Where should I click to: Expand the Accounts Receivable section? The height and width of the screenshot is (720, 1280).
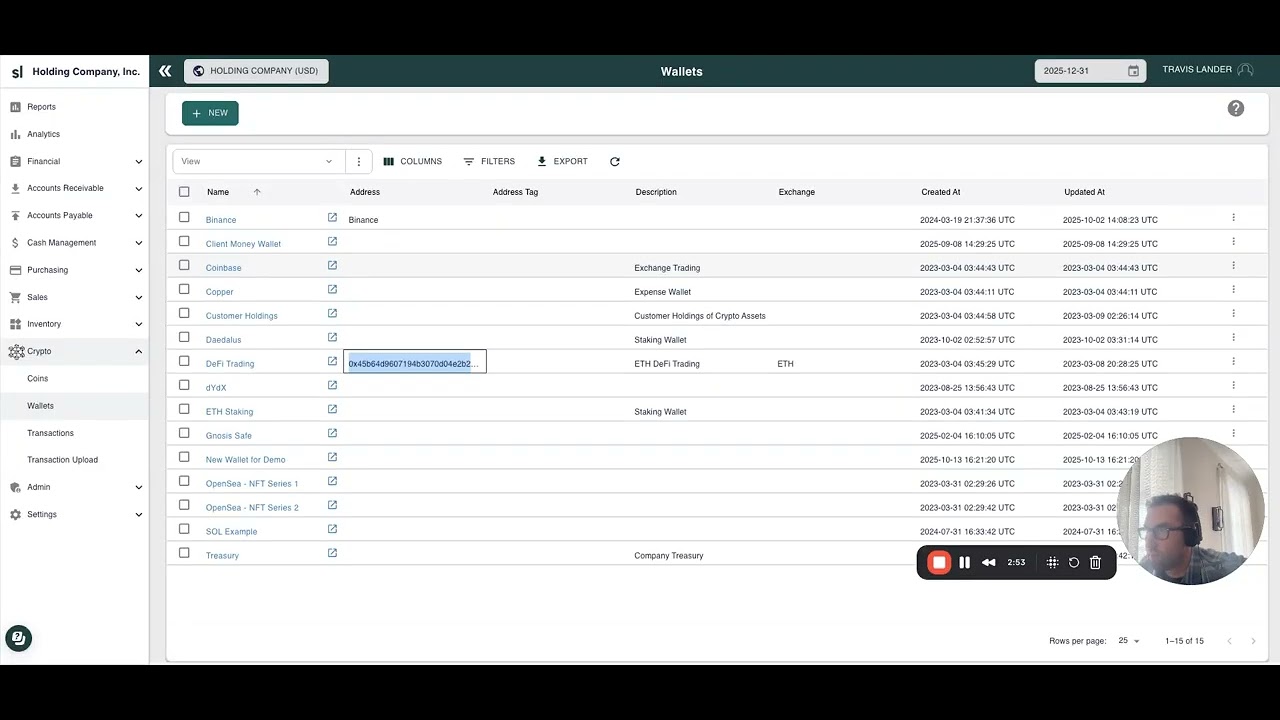pos(74,188)
